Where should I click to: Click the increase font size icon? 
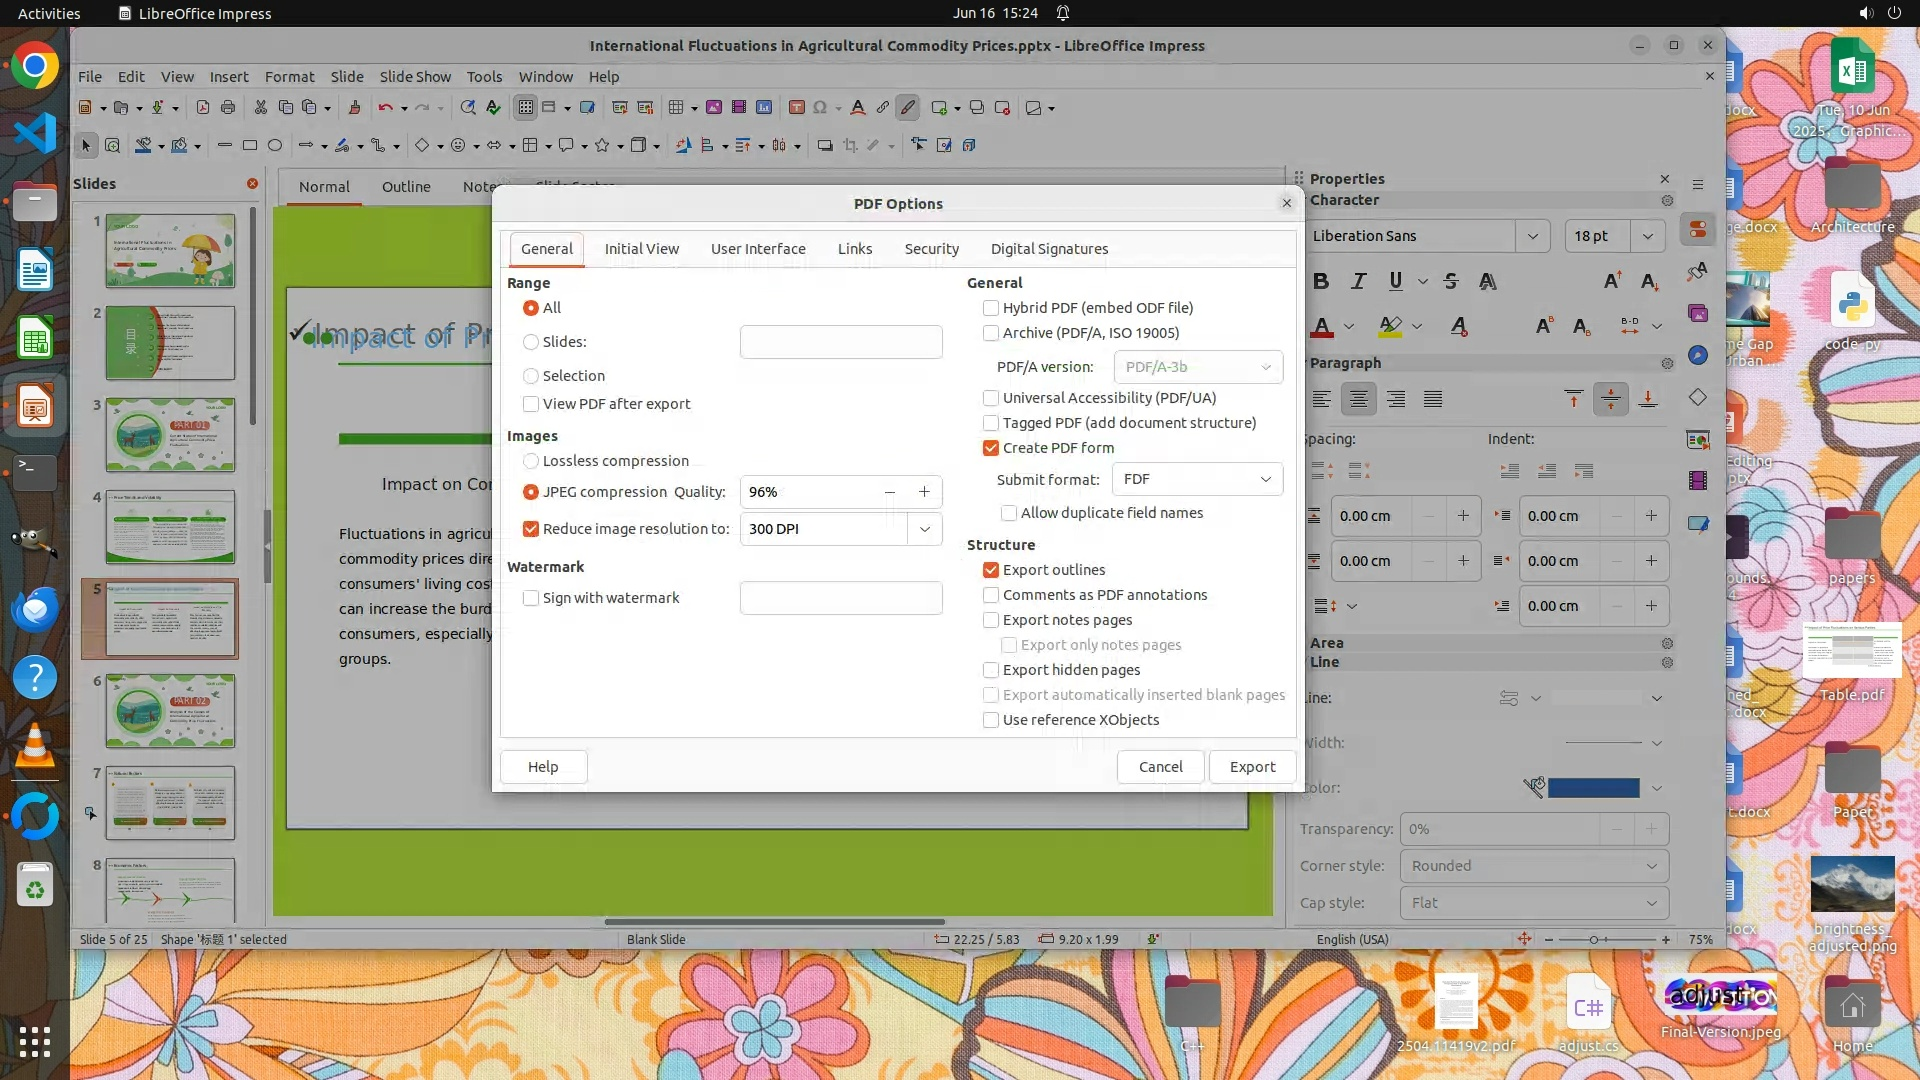1612,281
